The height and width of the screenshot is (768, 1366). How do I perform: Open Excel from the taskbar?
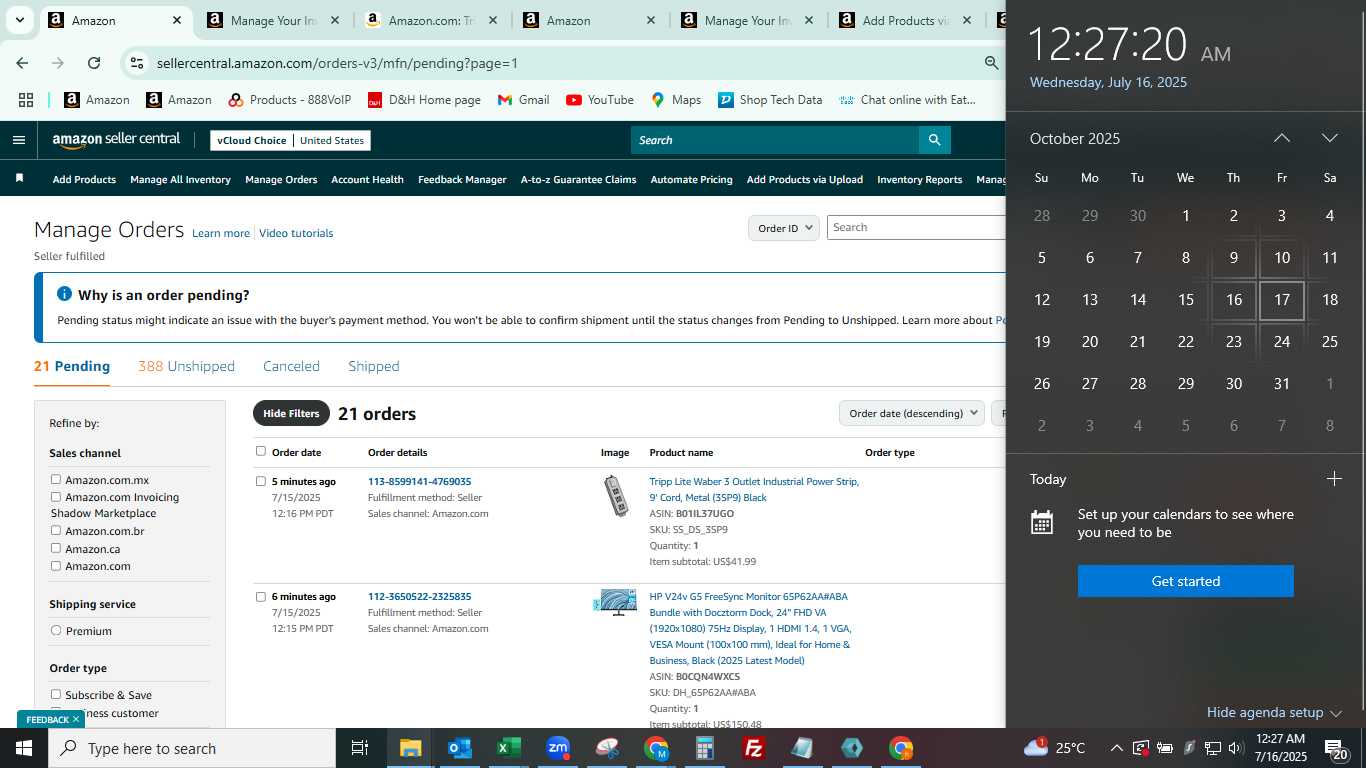(508, 748)
